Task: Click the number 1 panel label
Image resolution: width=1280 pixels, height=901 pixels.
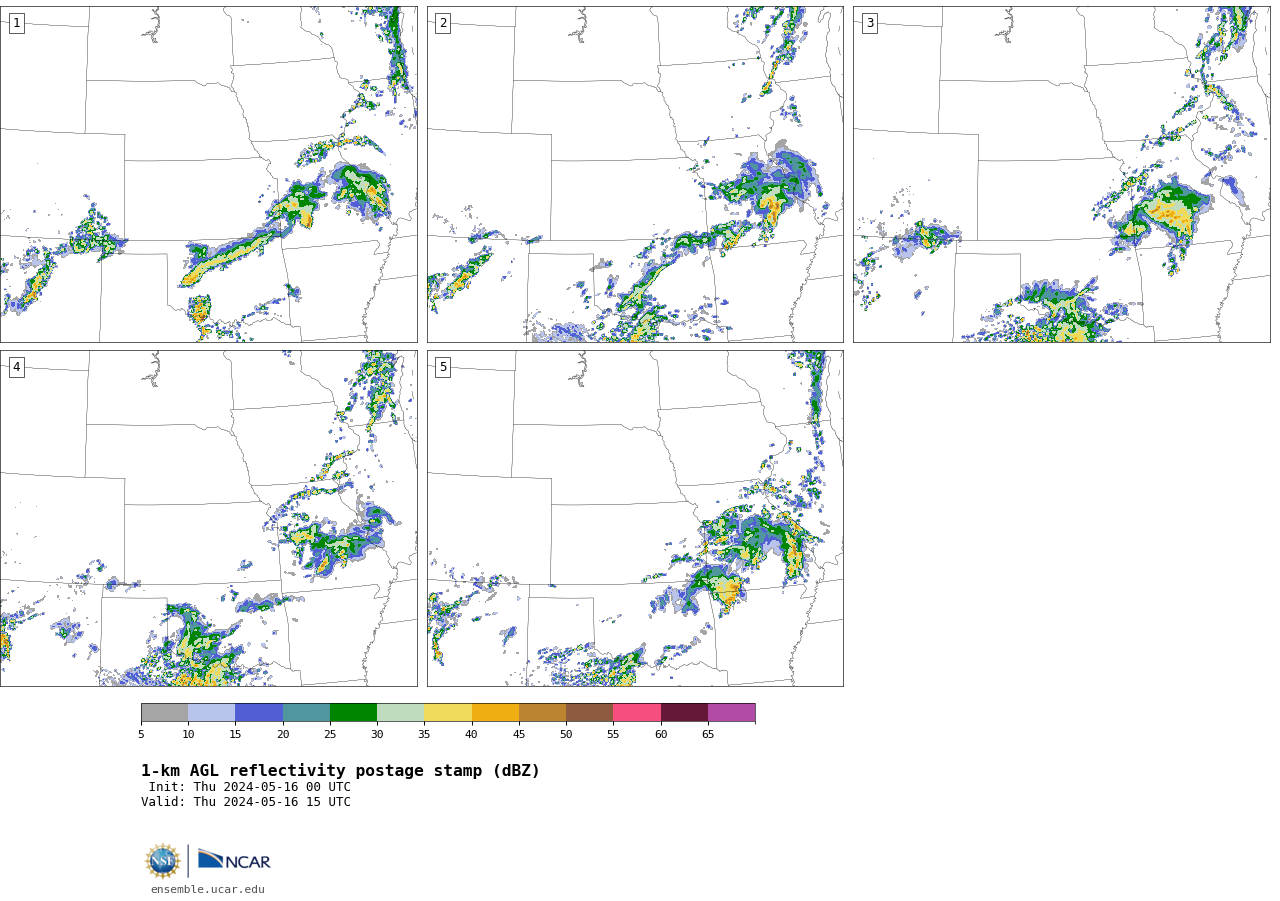Action: pyautogui.click(x=16, y=23)
